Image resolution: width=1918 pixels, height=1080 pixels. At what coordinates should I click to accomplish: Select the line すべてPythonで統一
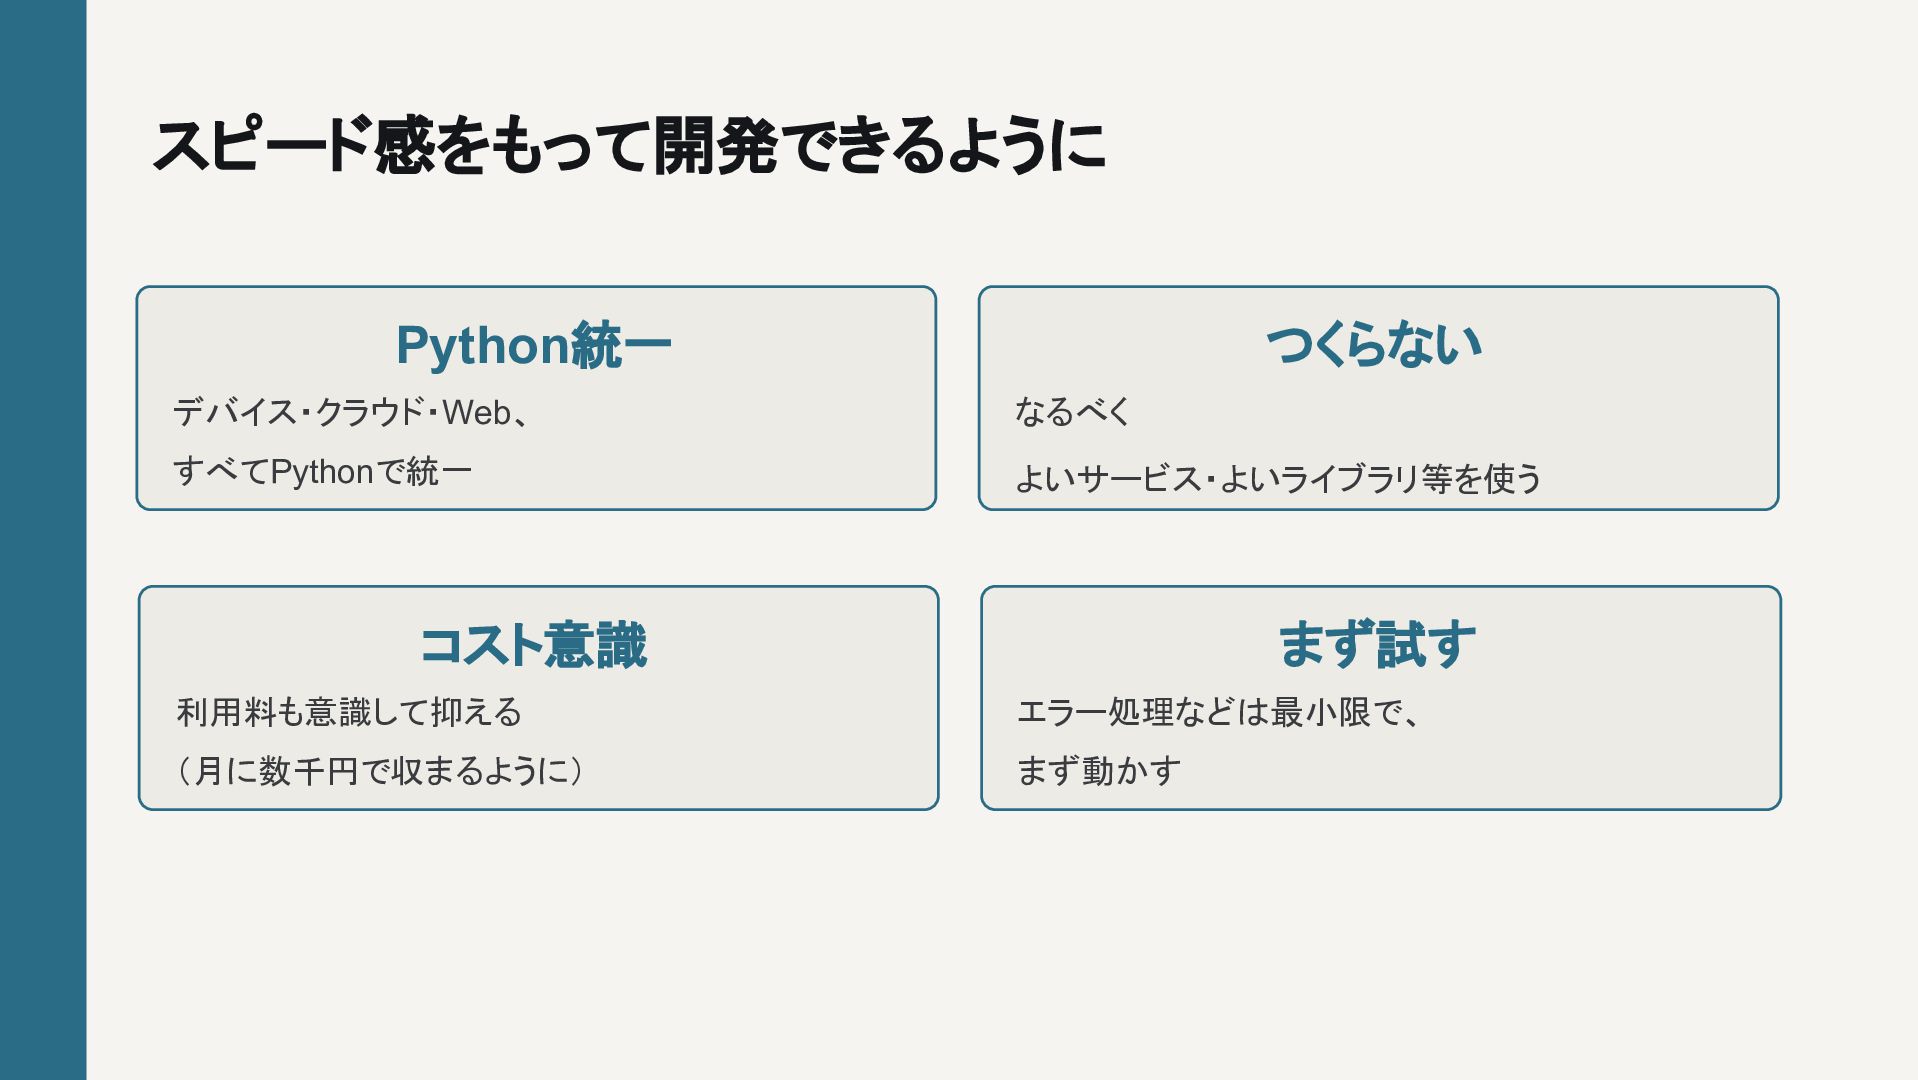click(322, 471)
